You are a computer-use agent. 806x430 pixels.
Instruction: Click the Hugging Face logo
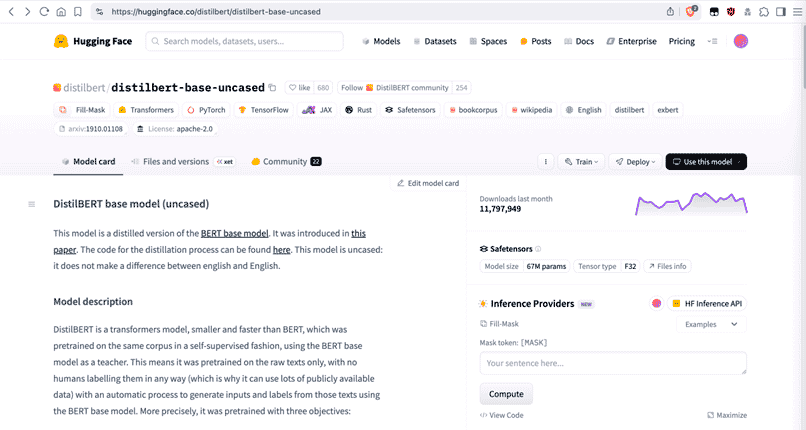click(93, 41)
